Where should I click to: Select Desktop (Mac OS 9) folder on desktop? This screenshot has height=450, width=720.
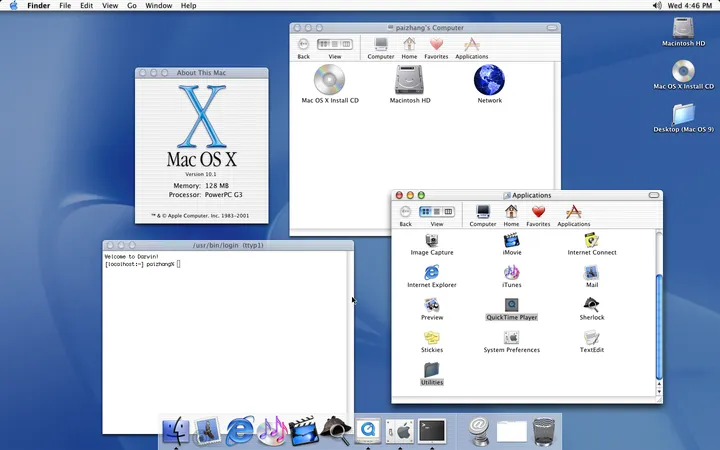[x=683, y=114]
